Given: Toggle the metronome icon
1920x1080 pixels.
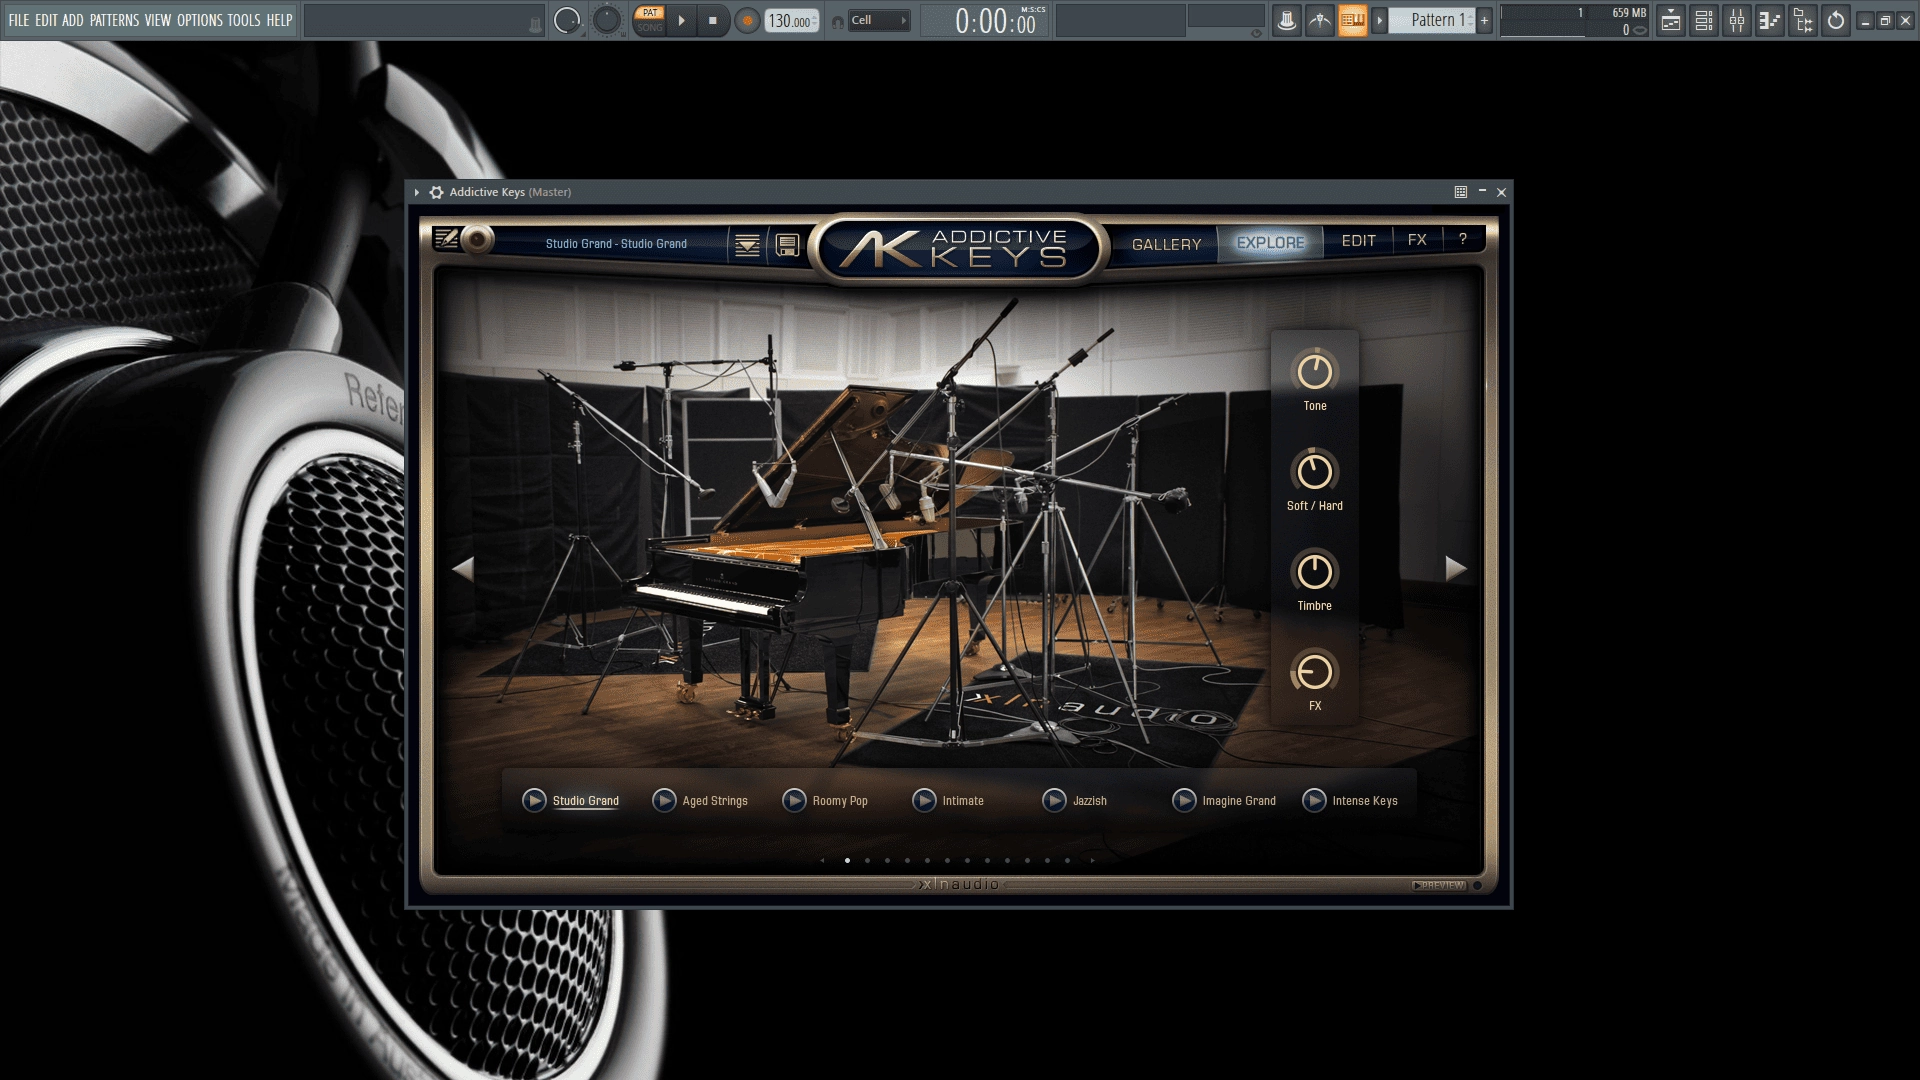Looking at the screenshot, I should tap(1287, 20).
